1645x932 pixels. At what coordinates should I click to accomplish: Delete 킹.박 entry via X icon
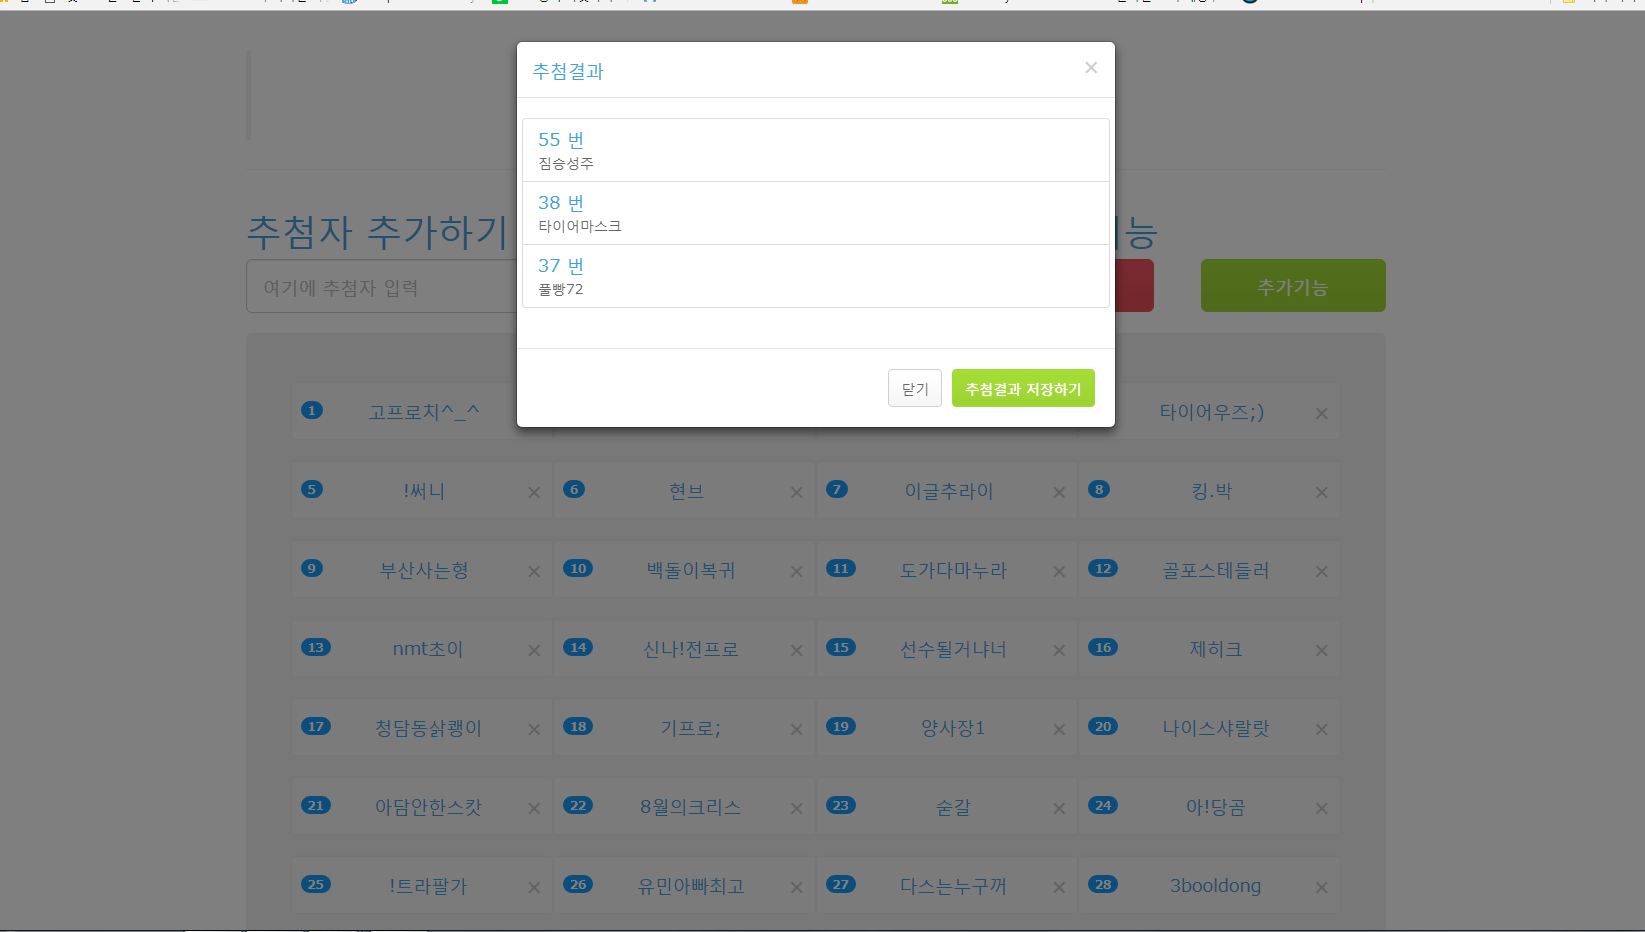tap(1321, 492)
